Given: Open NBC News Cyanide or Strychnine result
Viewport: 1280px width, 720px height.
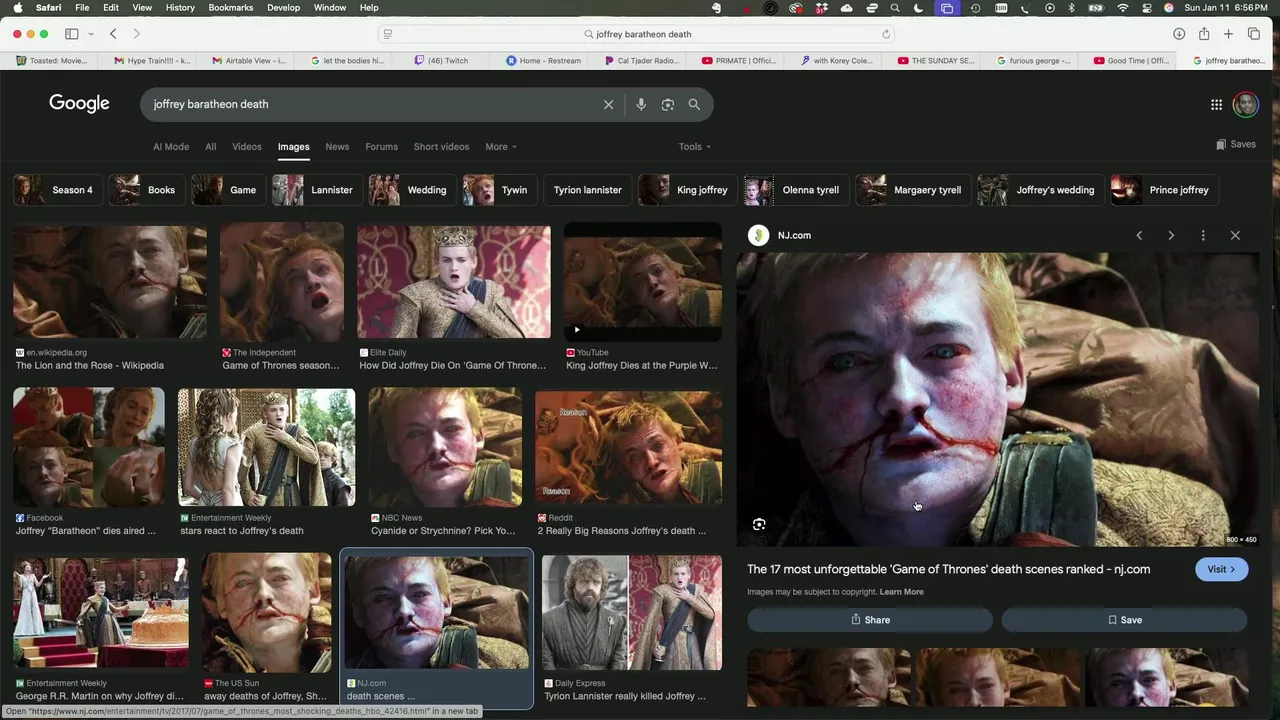Looking at the screenshot, I should (x=445, y=463).
